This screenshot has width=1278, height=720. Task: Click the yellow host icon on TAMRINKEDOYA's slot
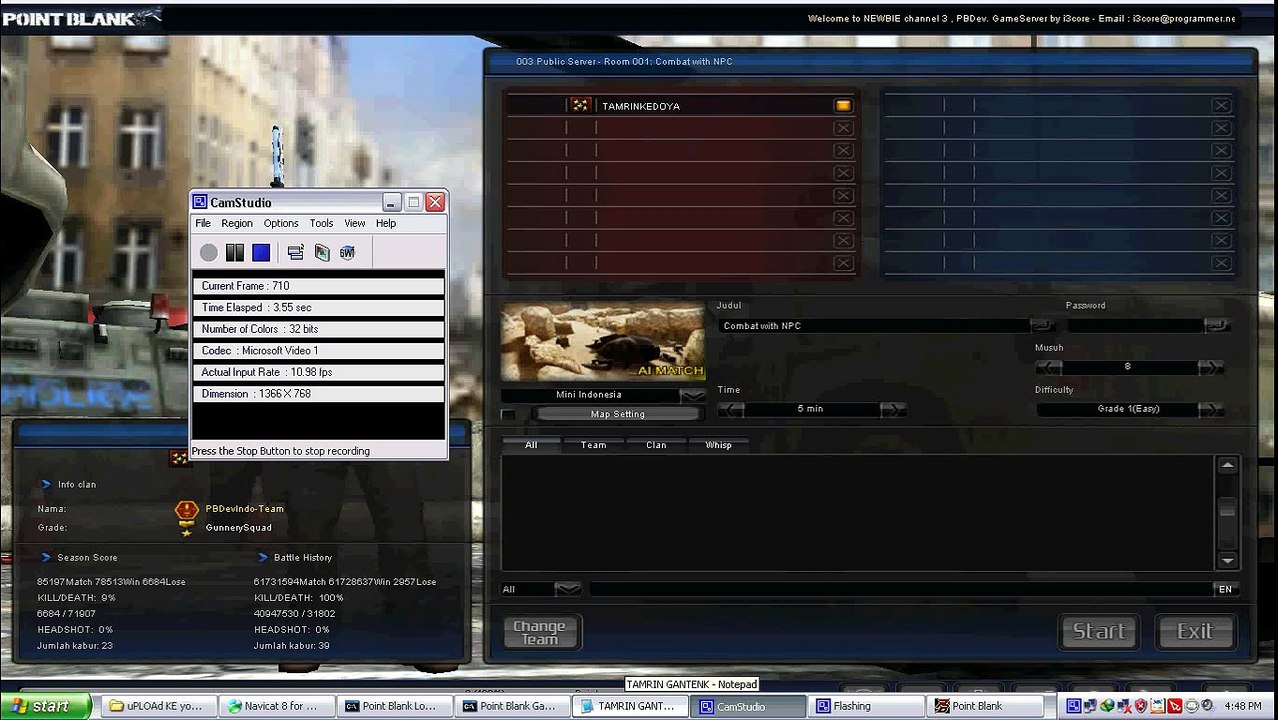point(843,105)
